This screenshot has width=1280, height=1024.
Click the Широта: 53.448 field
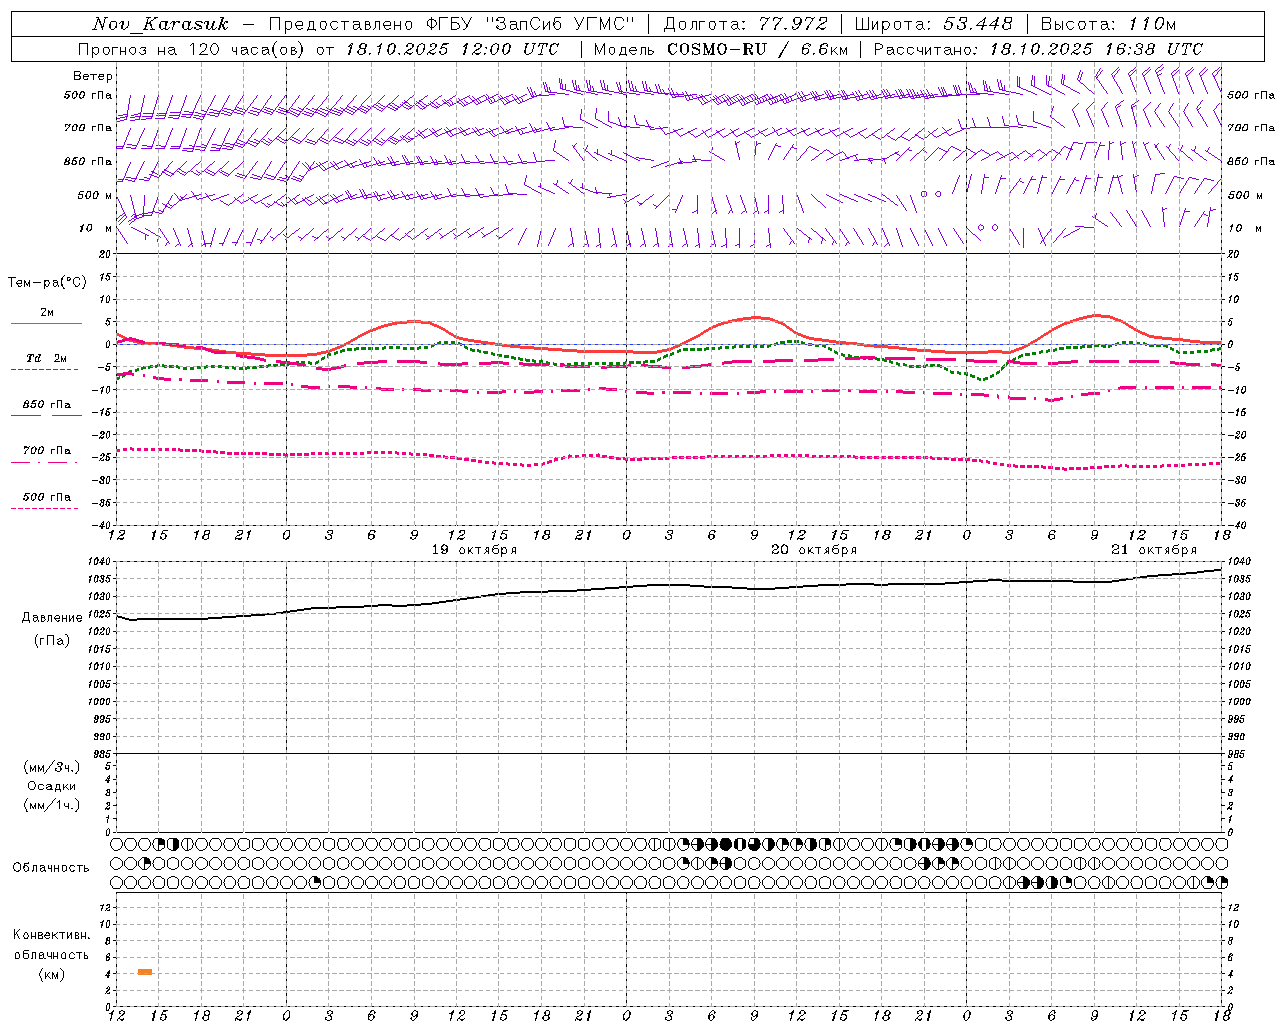(933, 24)
